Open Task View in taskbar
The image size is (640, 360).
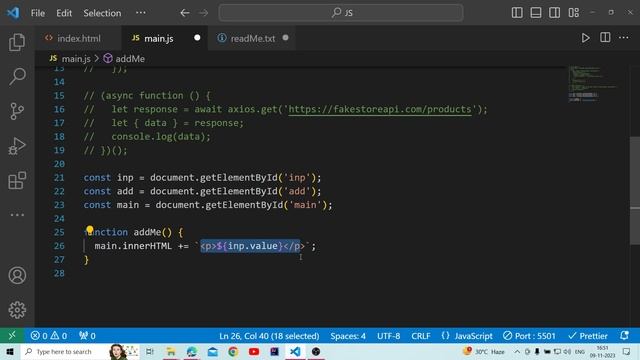pyautogui.click(x=150, y=351)
